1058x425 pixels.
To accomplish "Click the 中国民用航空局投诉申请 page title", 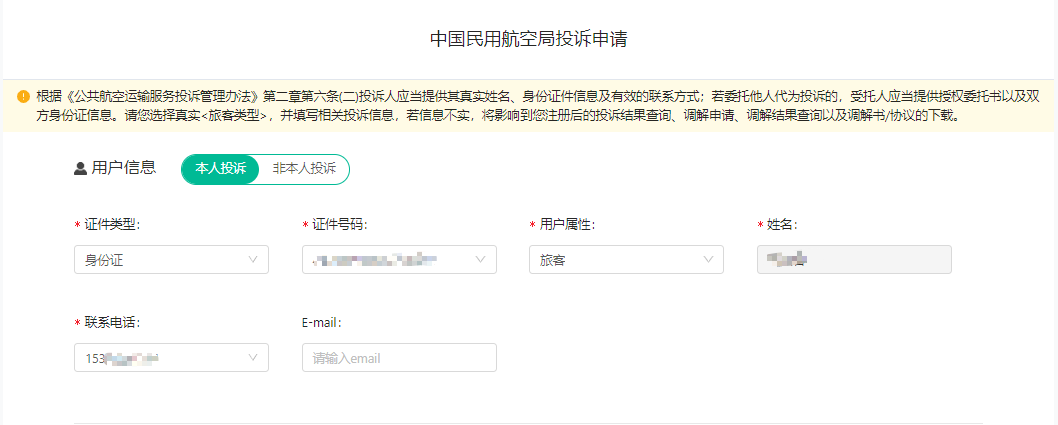I will (529, 39).
